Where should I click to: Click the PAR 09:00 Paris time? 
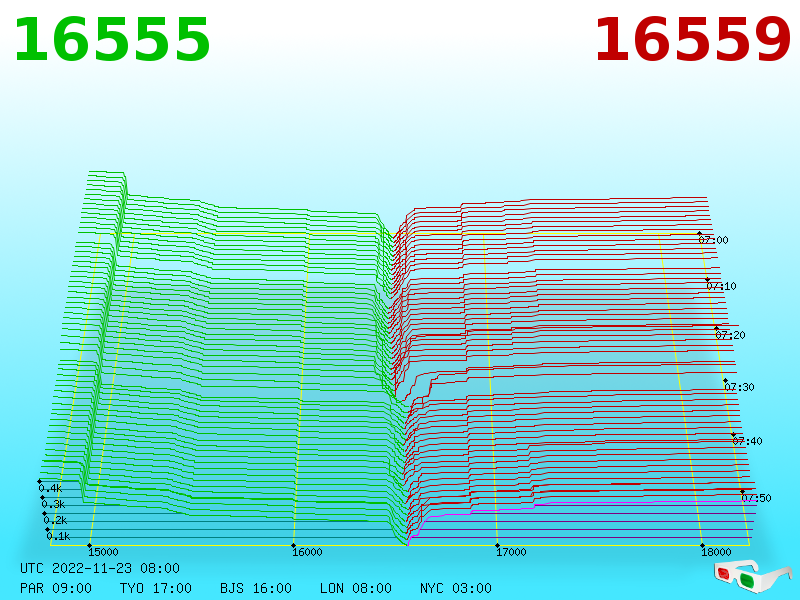click(56, 588)
